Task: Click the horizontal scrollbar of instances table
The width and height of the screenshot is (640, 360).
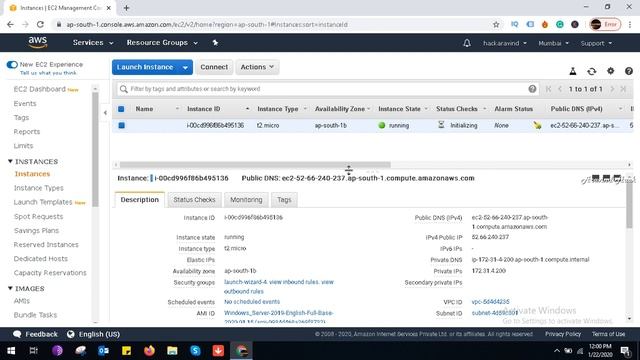Action: pyautogui.click(x=255, y=165)
